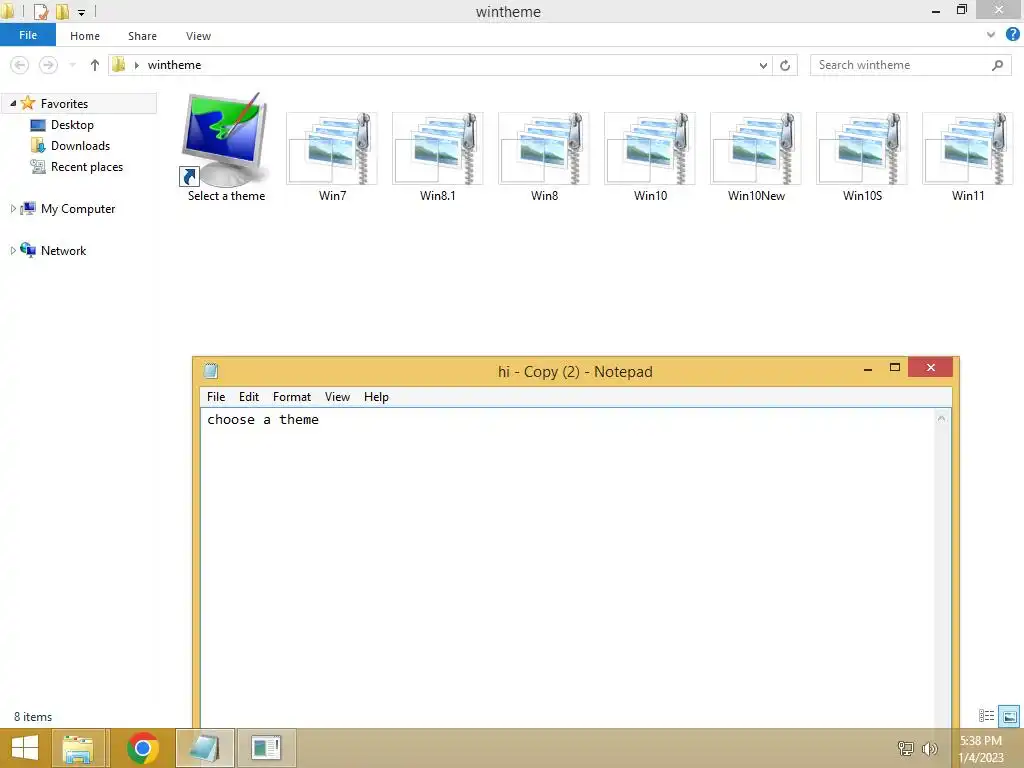Click the Notepad title bar icon
Viewport: 1024px width, 768px height.
point(210,371)
